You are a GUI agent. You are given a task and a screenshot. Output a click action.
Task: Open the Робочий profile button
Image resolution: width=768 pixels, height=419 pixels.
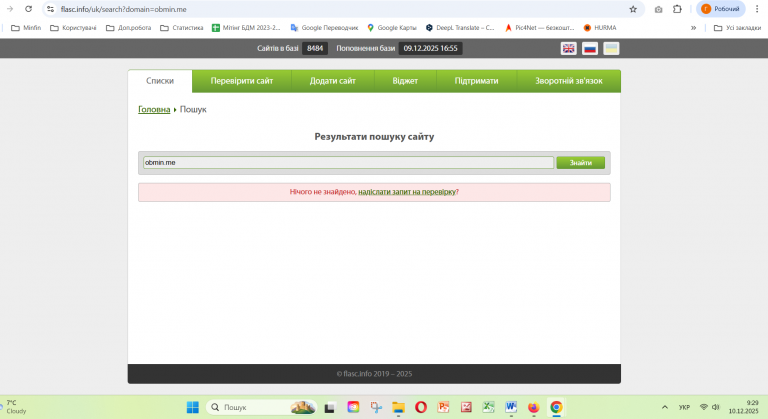[720, 9]
